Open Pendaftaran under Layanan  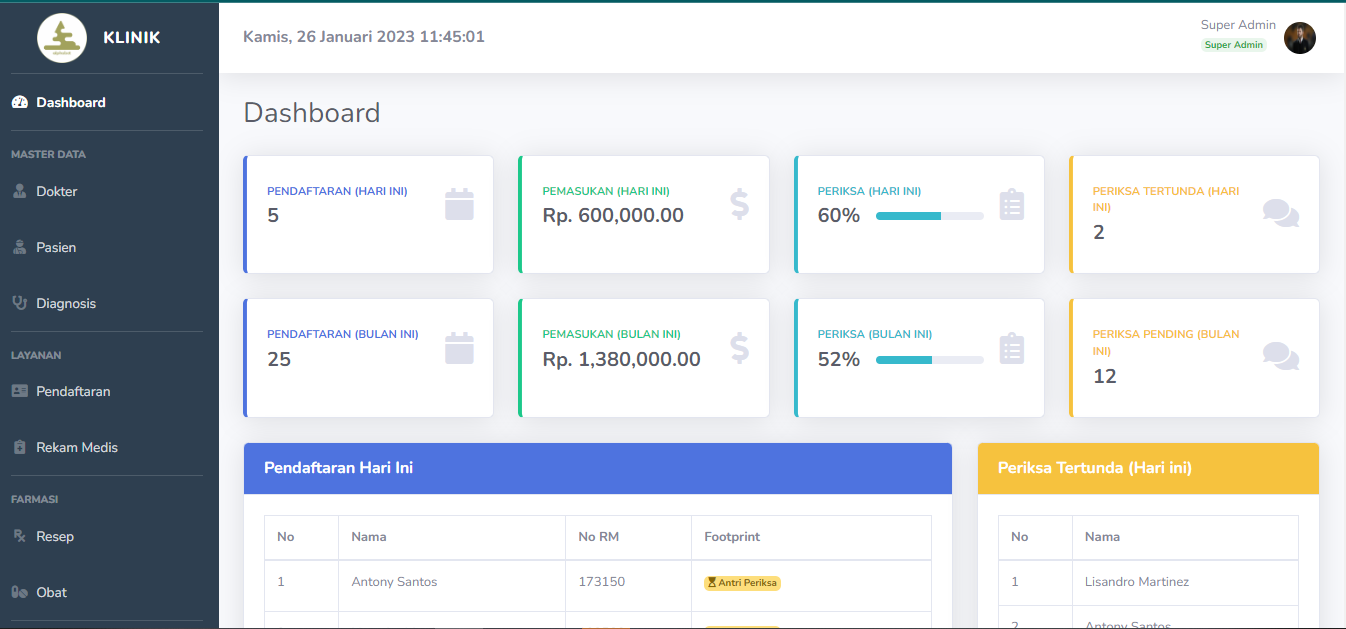(73, 391)
